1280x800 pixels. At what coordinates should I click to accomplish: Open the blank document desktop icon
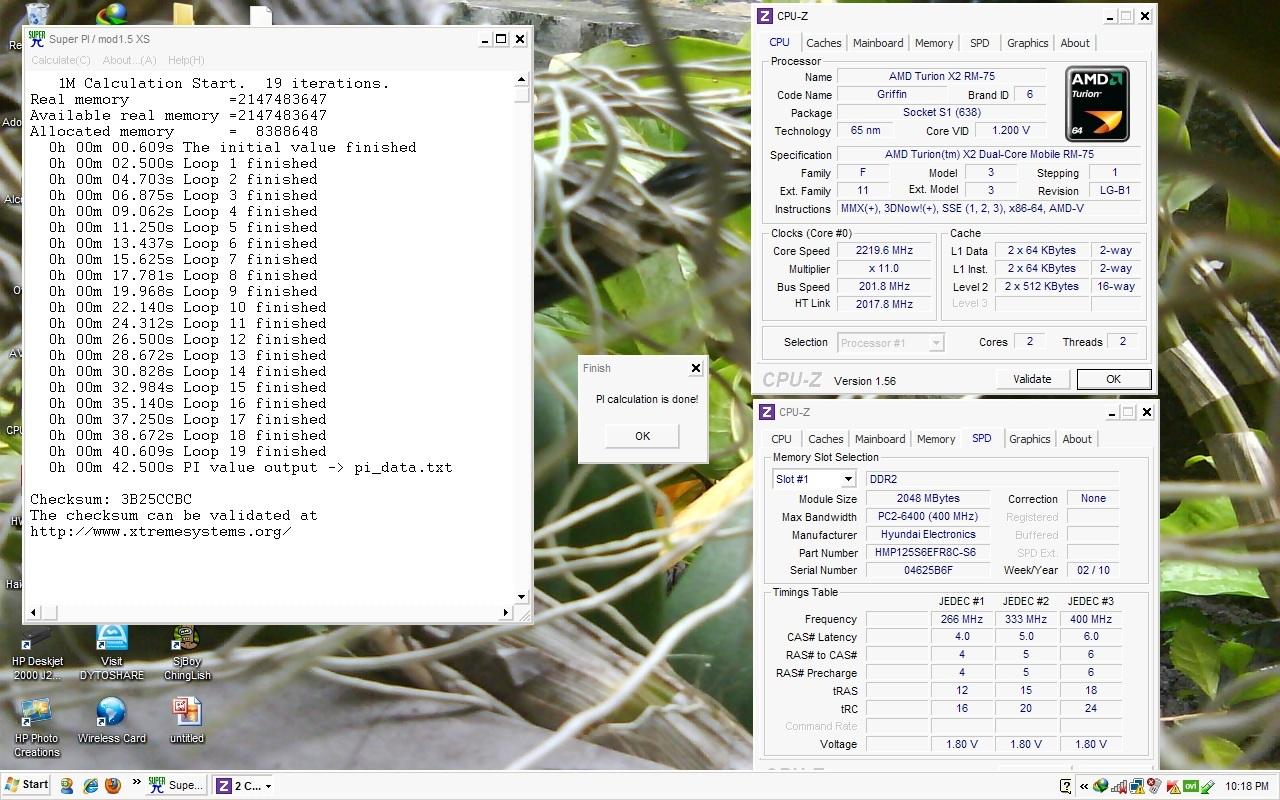(260, 14)
